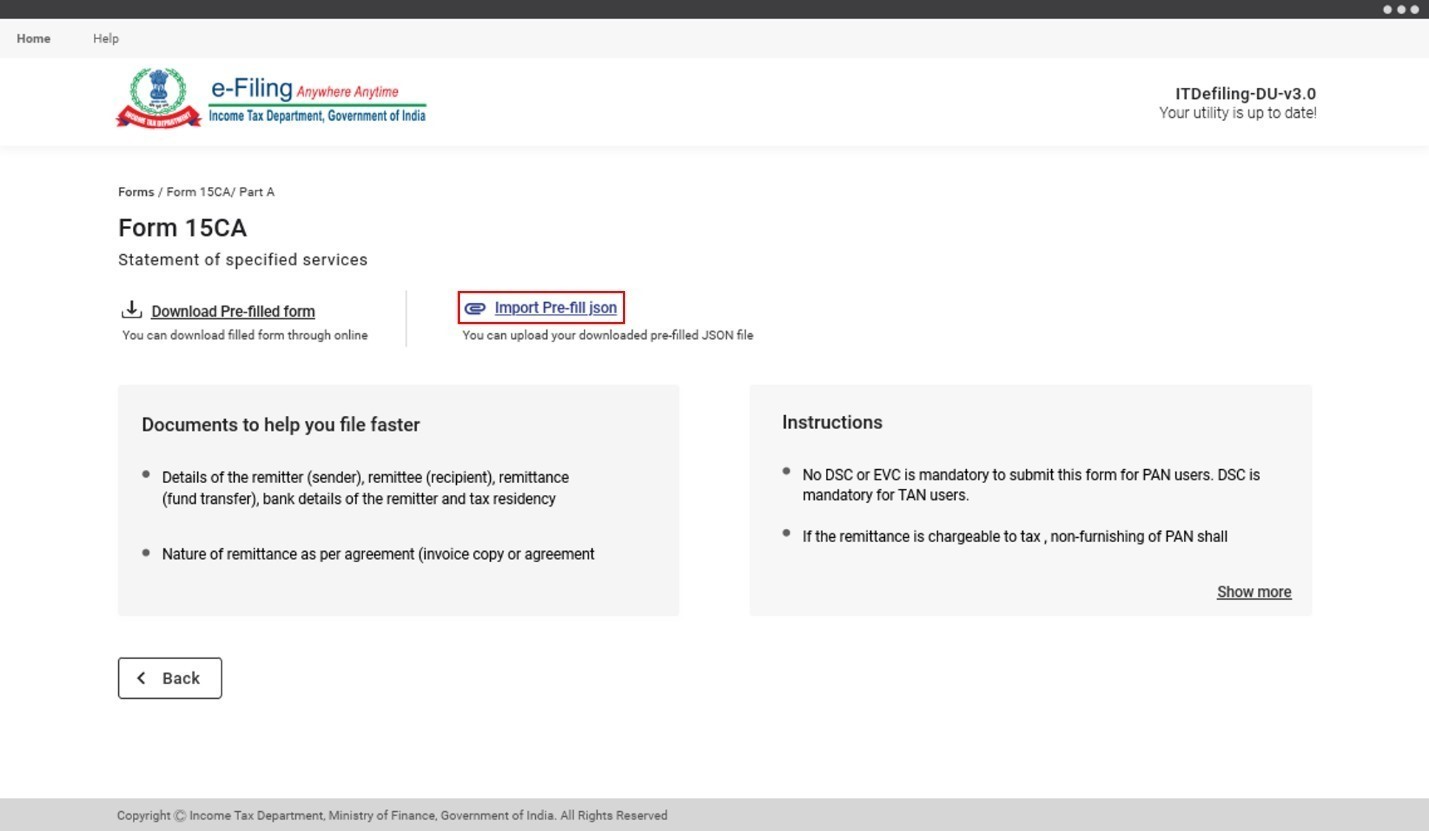
Task: Click the paperclip attachment icon
Action: tap(475, 308)
